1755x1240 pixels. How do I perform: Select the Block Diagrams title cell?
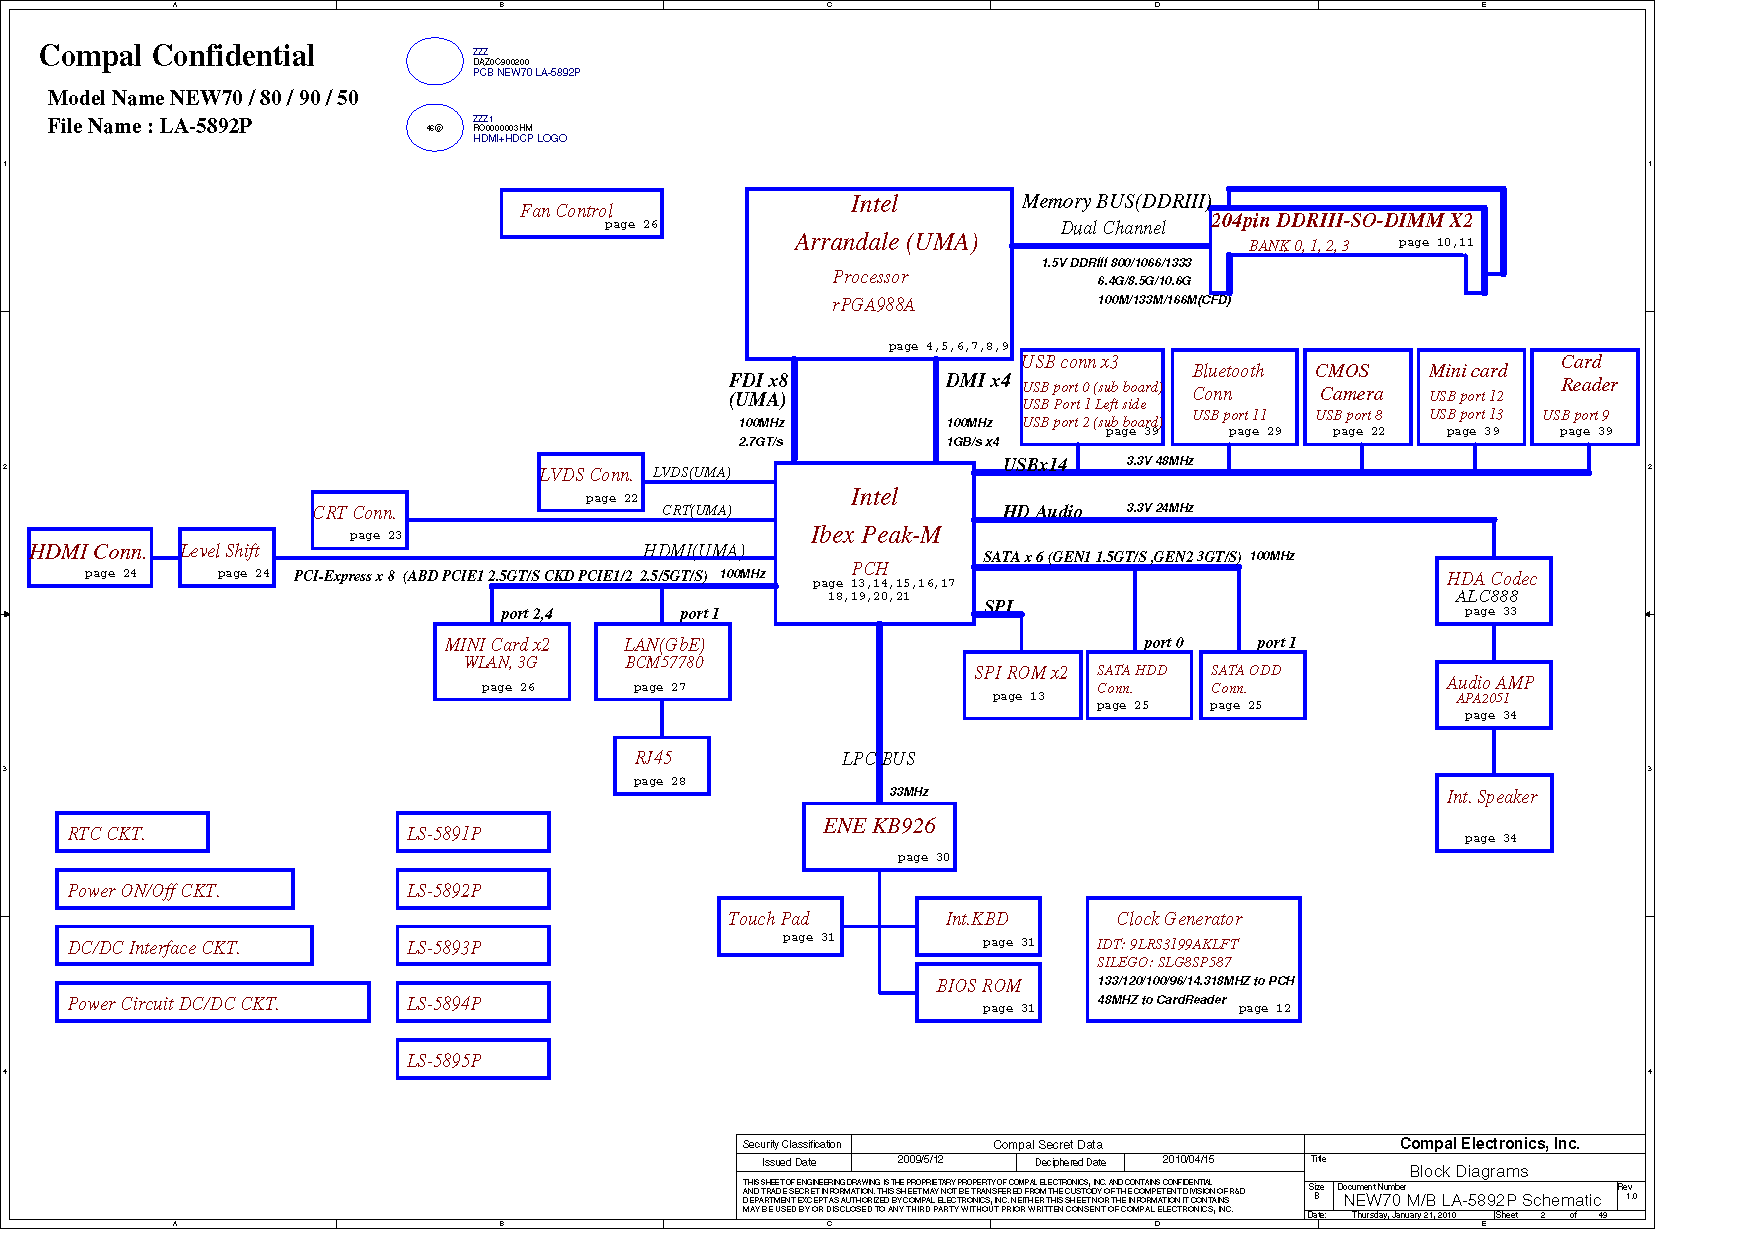click(x=1469, y=1171)
